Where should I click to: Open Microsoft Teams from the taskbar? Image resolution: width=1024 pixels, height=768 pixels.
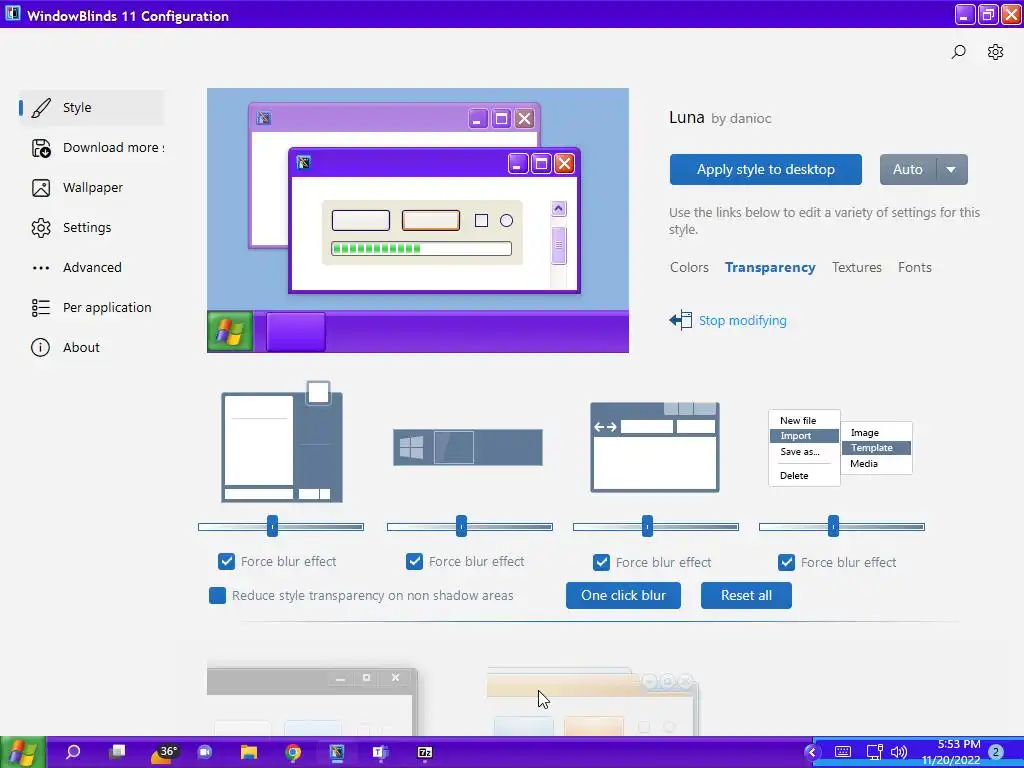point(381,752)
